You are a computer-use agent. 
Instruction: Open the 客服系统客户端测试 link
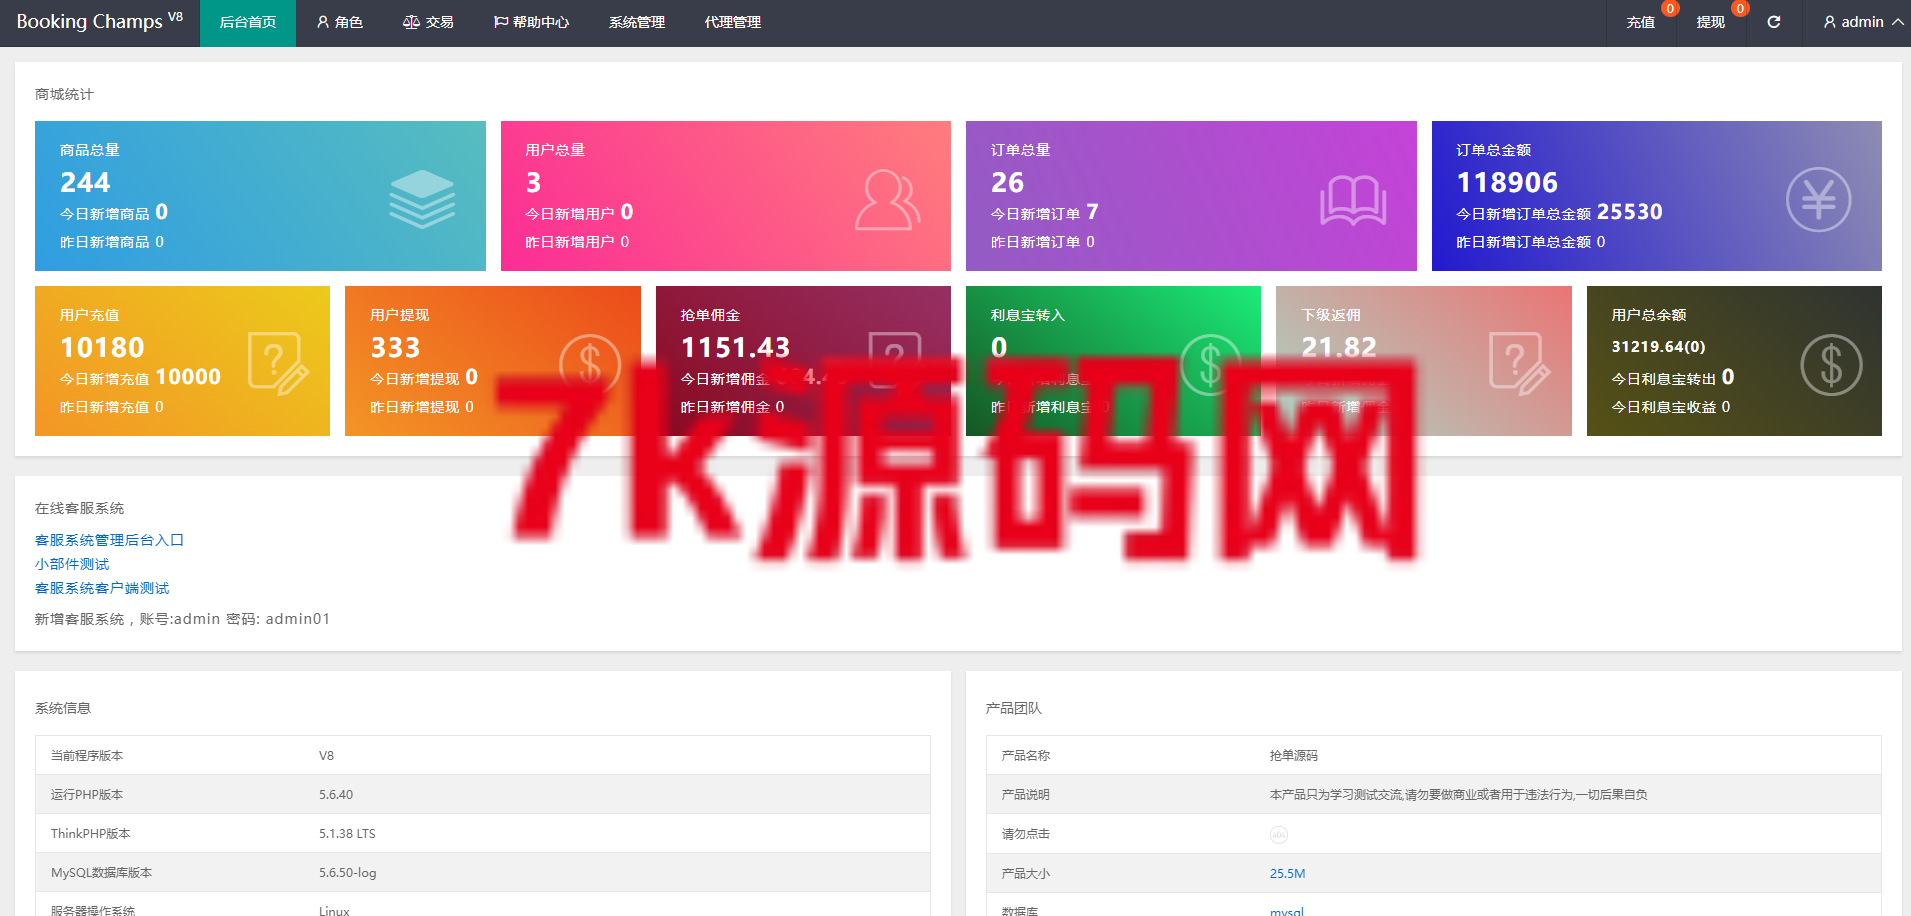pyautogui.click(x=102, y=588)
